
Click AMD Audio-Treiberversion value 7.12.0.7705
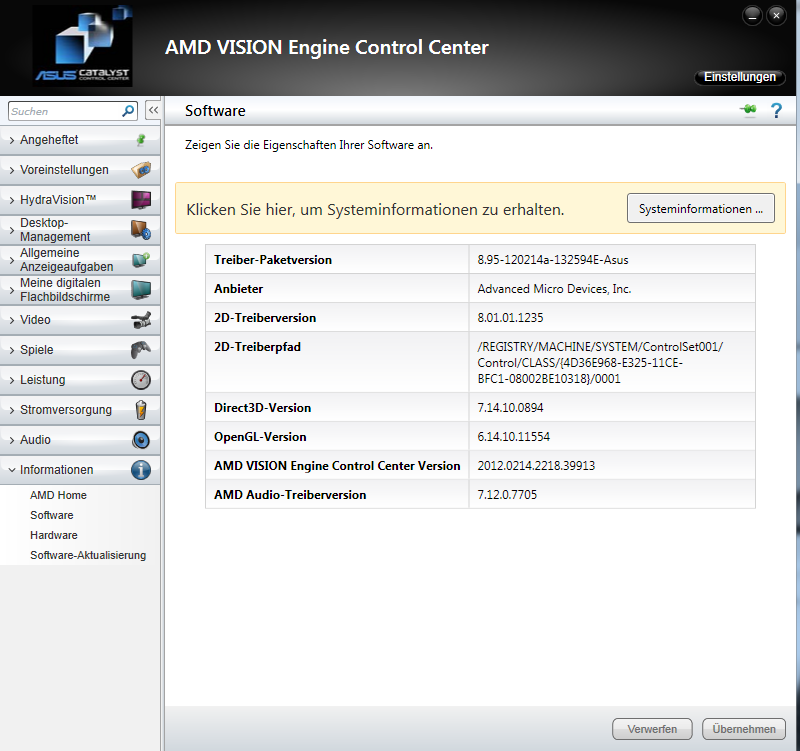coord(507,495)
